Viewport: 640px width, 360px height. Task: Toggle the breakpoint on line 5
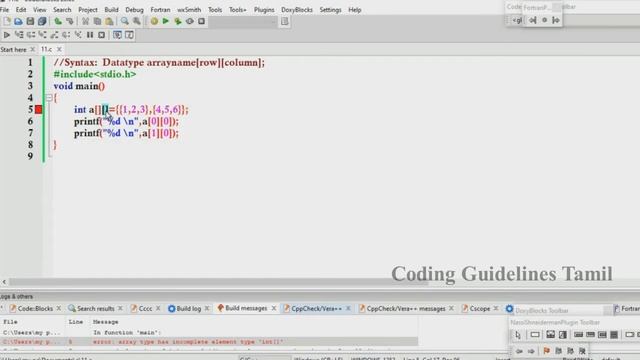click(x=38, y=109)
